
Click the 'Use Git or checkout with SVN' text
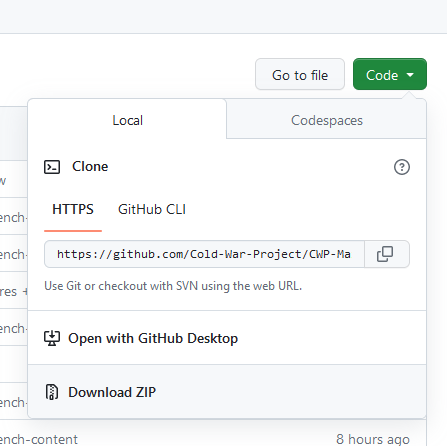173,286
